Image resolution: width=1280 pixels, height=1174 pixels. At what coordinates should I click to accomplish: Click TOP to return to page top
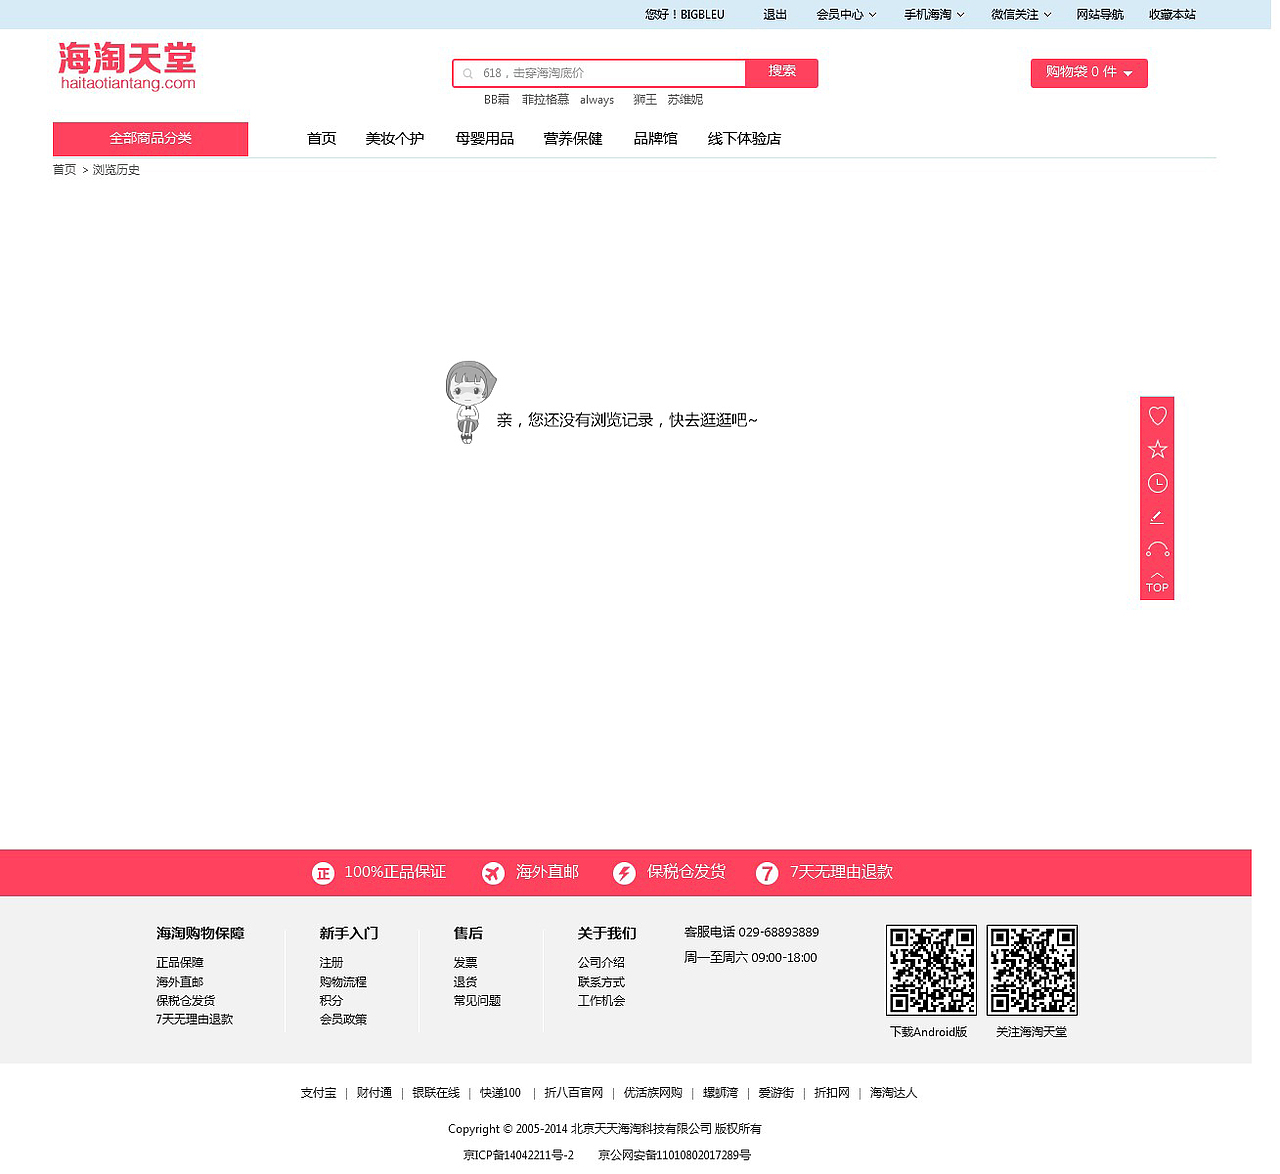[x=1157, y=583]
